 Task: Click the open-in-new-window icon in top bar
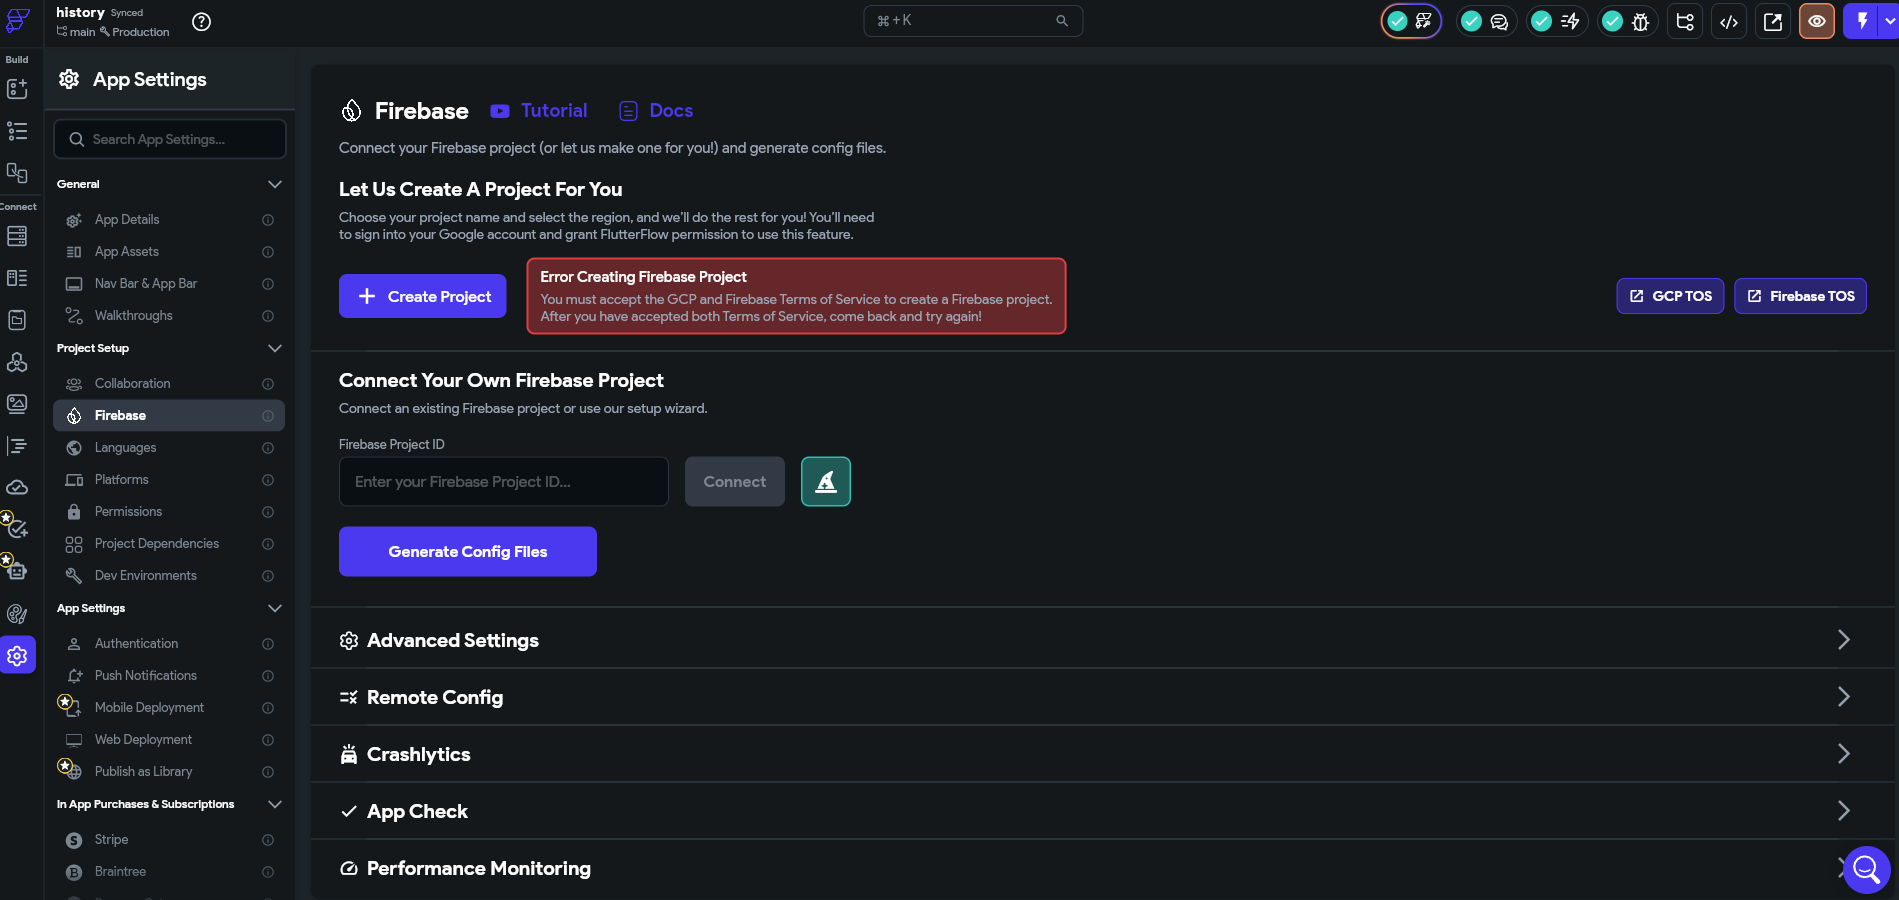(1773, 21)
